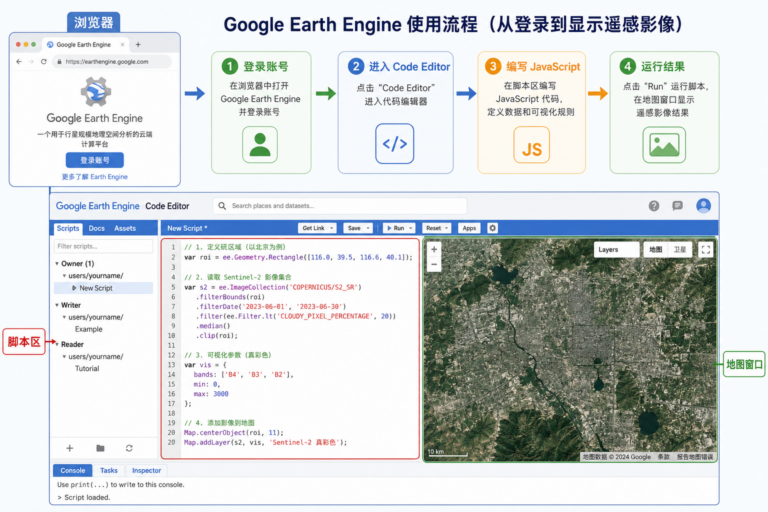
Task: Open the Save dropdown arrow
Action: tap(368, 228)
